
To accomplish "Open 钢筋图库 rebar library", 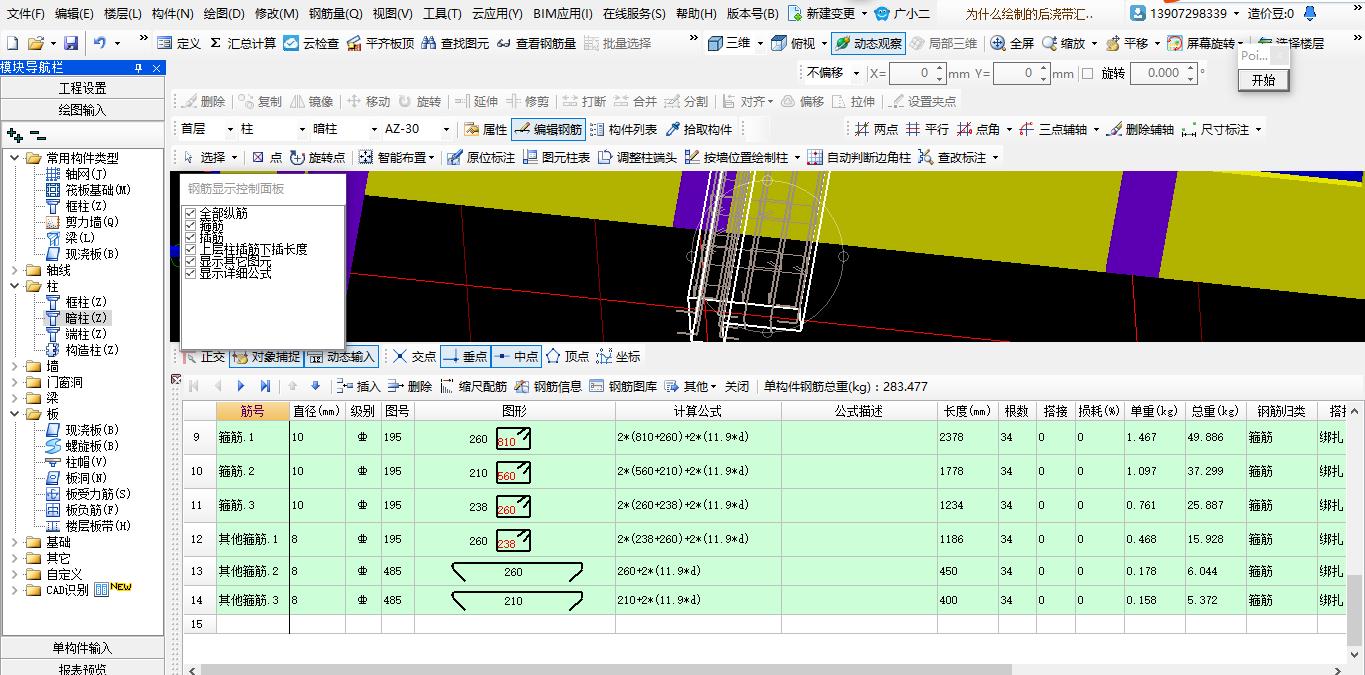I will pos(623,386).
